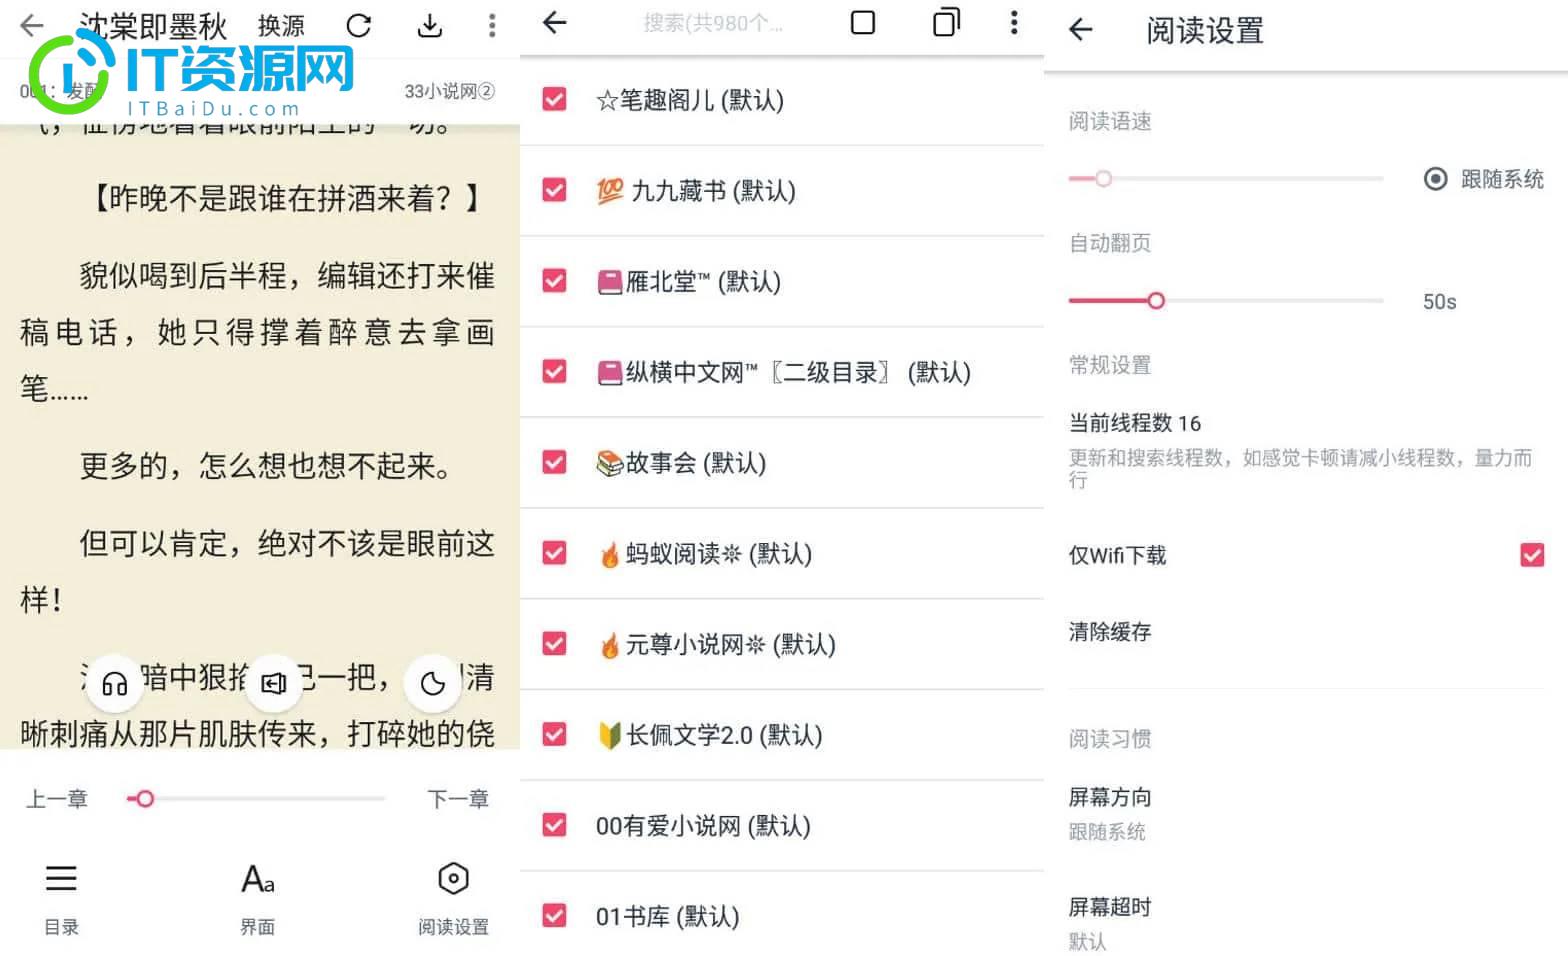This screenshot has width=1568, height=956.
Task: Click the hexagon settings icon
Action: point(454,879)
